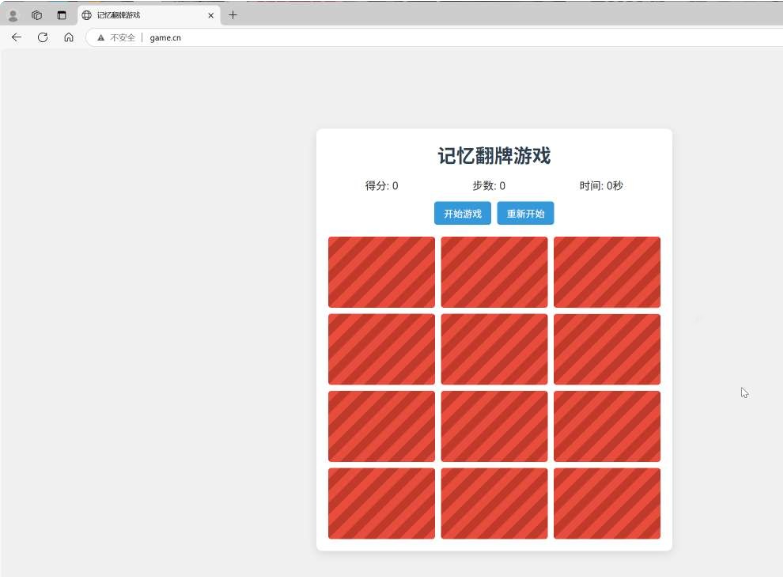Click the 不安全 security warning indicator
Viewport: 783px width, 577px height.
115,37
